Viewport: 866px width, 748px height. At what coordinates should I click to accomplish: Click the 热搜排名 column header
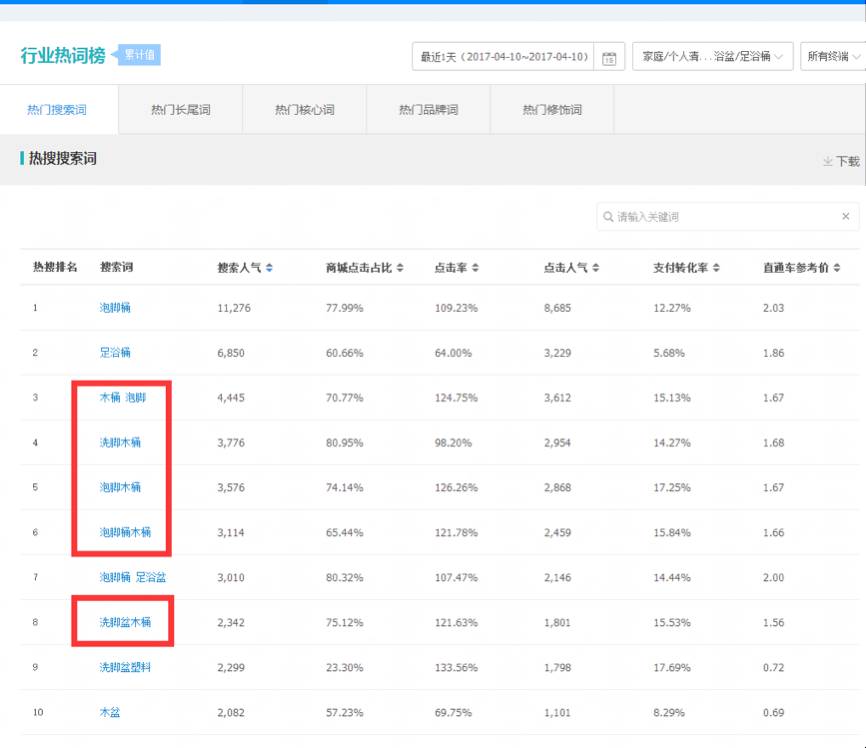click(x=55, y=267)
